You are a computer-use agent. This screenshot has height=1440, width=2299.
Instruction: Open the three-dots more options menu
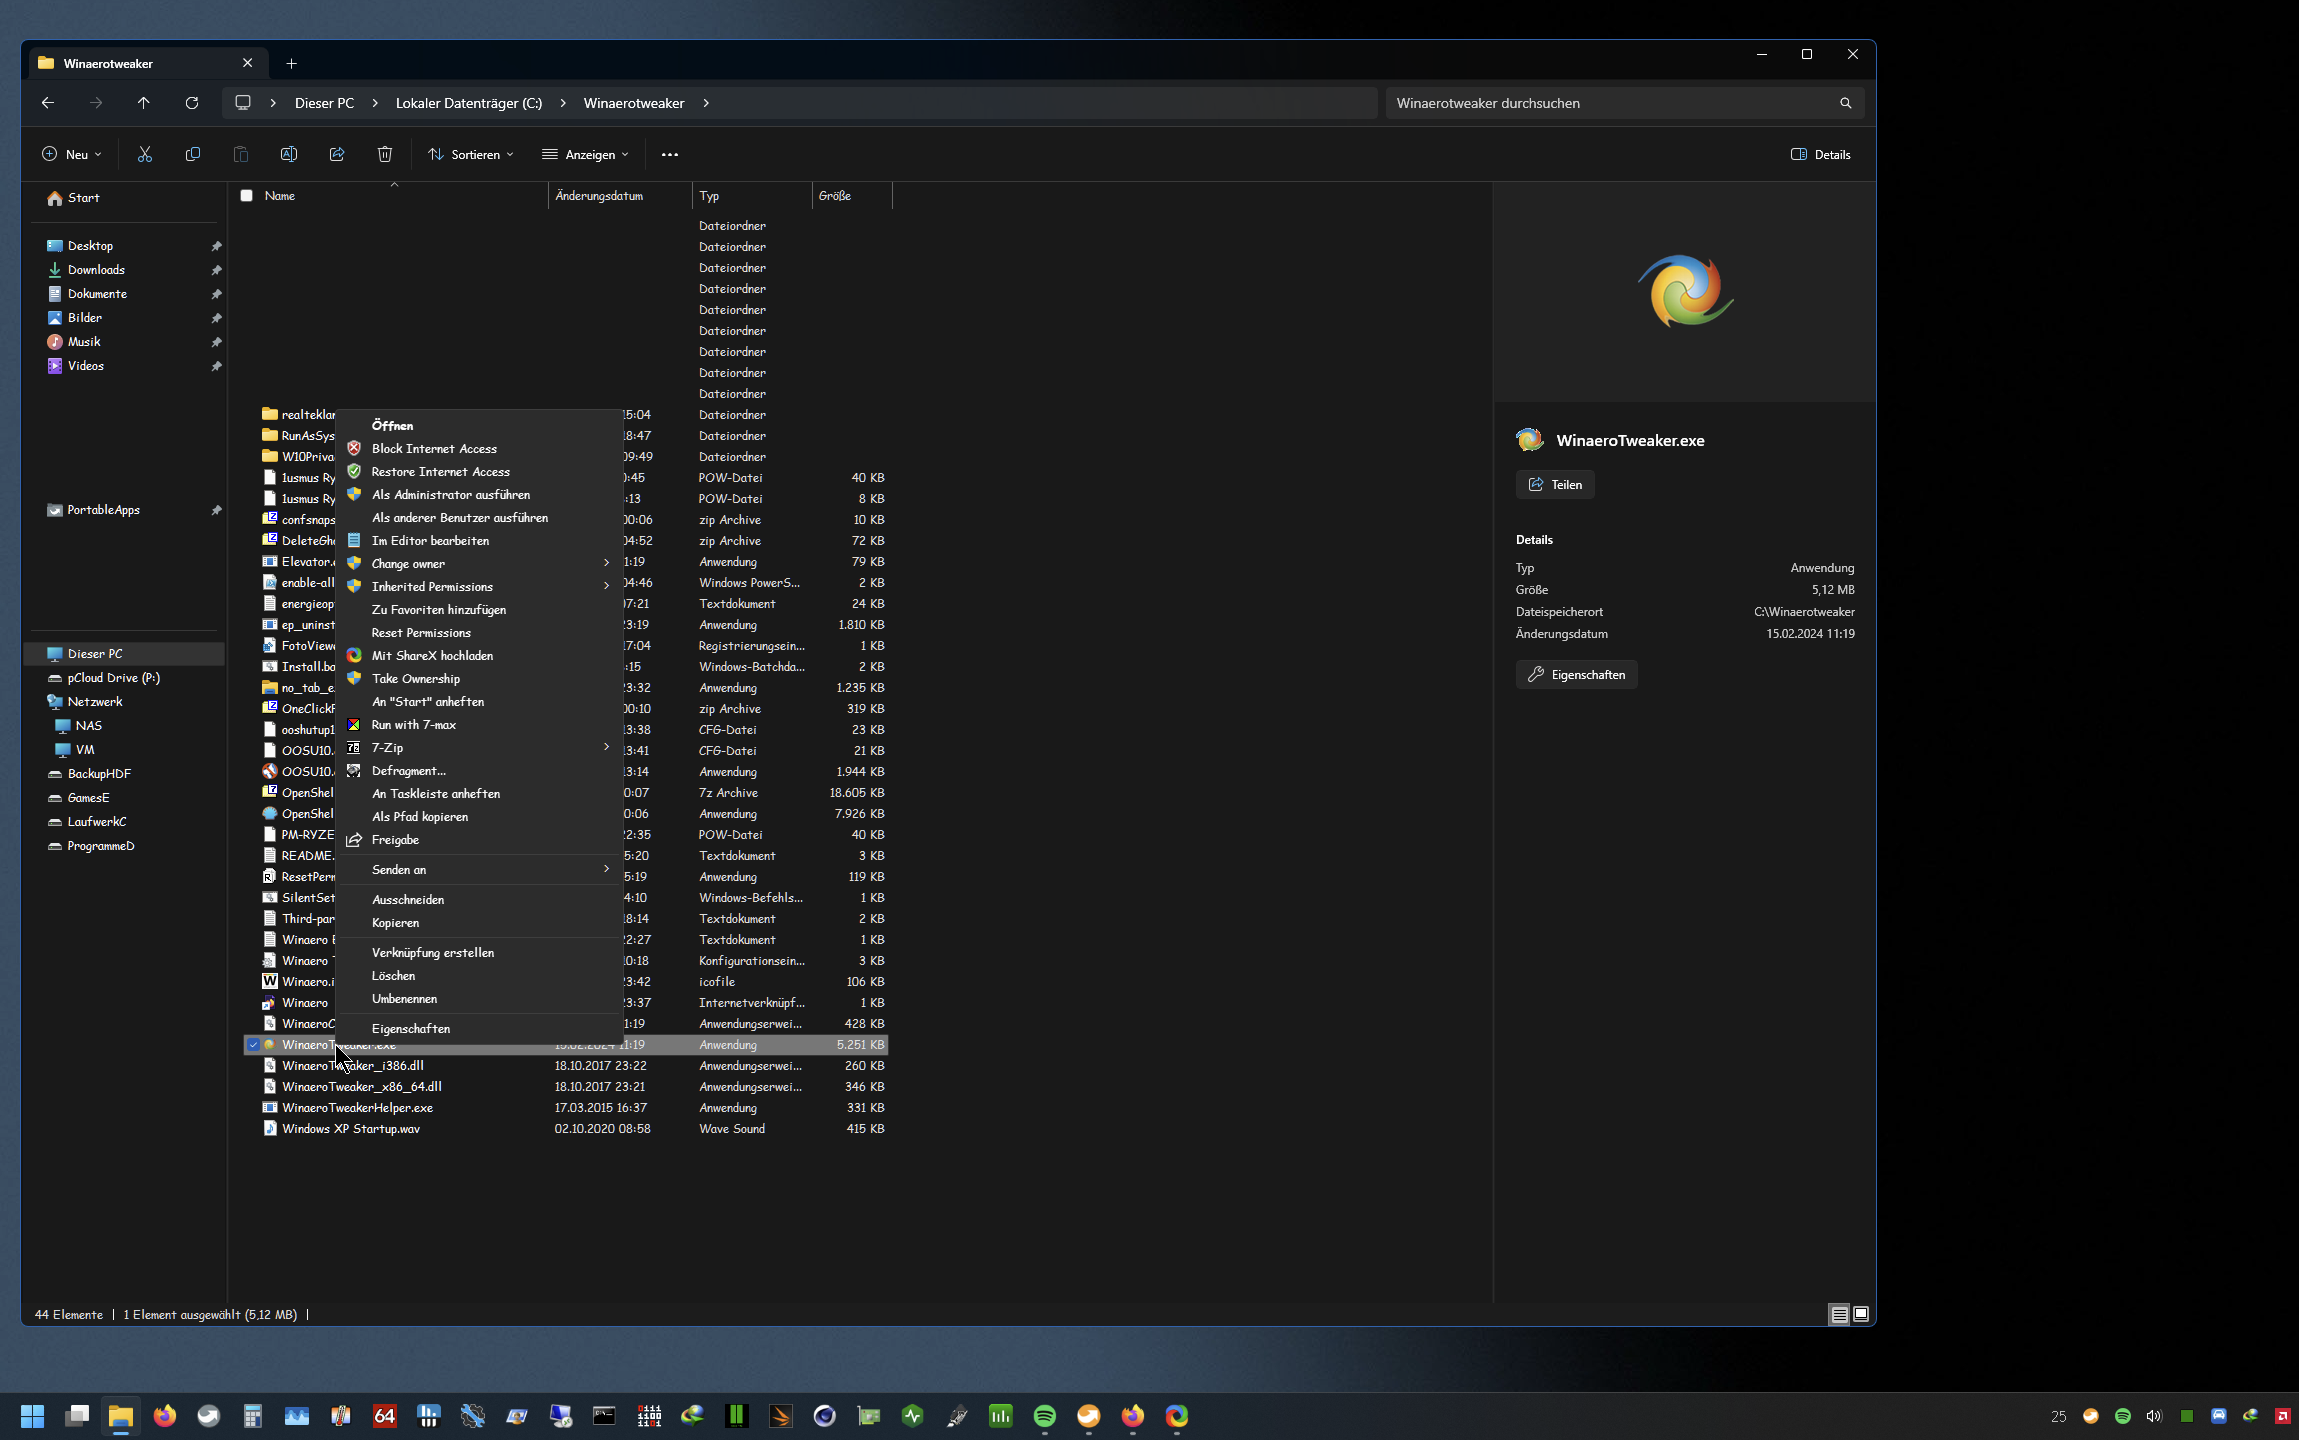(670, 154)
